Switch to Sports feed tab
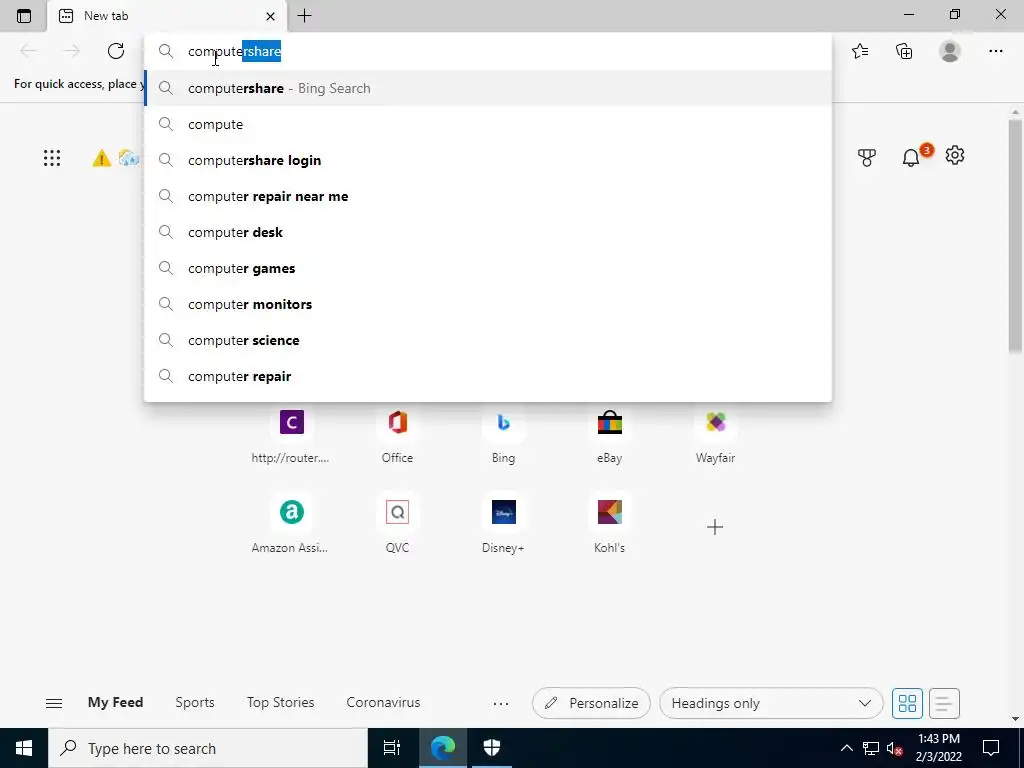 (x=195, y=703)
